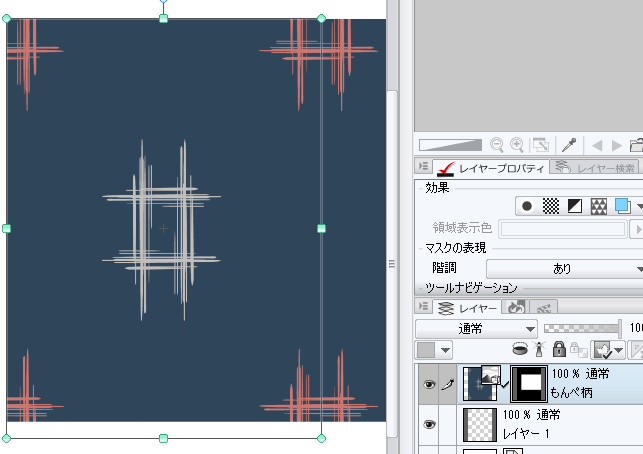Open the animation cels clapperboard tab
The width and height of the screenshot is (643, 454).
543,308
